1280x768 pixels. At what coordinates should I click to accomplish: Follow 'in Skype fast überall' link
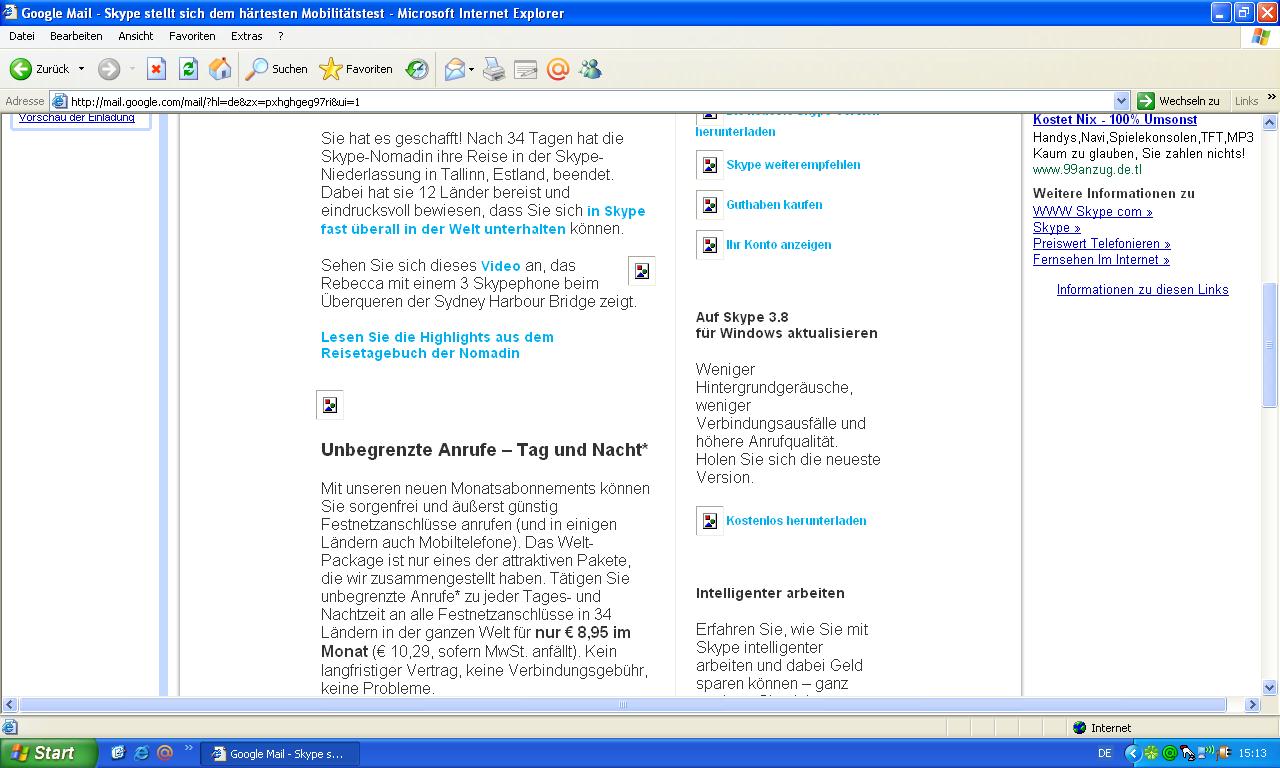click(x=483, y=220)
